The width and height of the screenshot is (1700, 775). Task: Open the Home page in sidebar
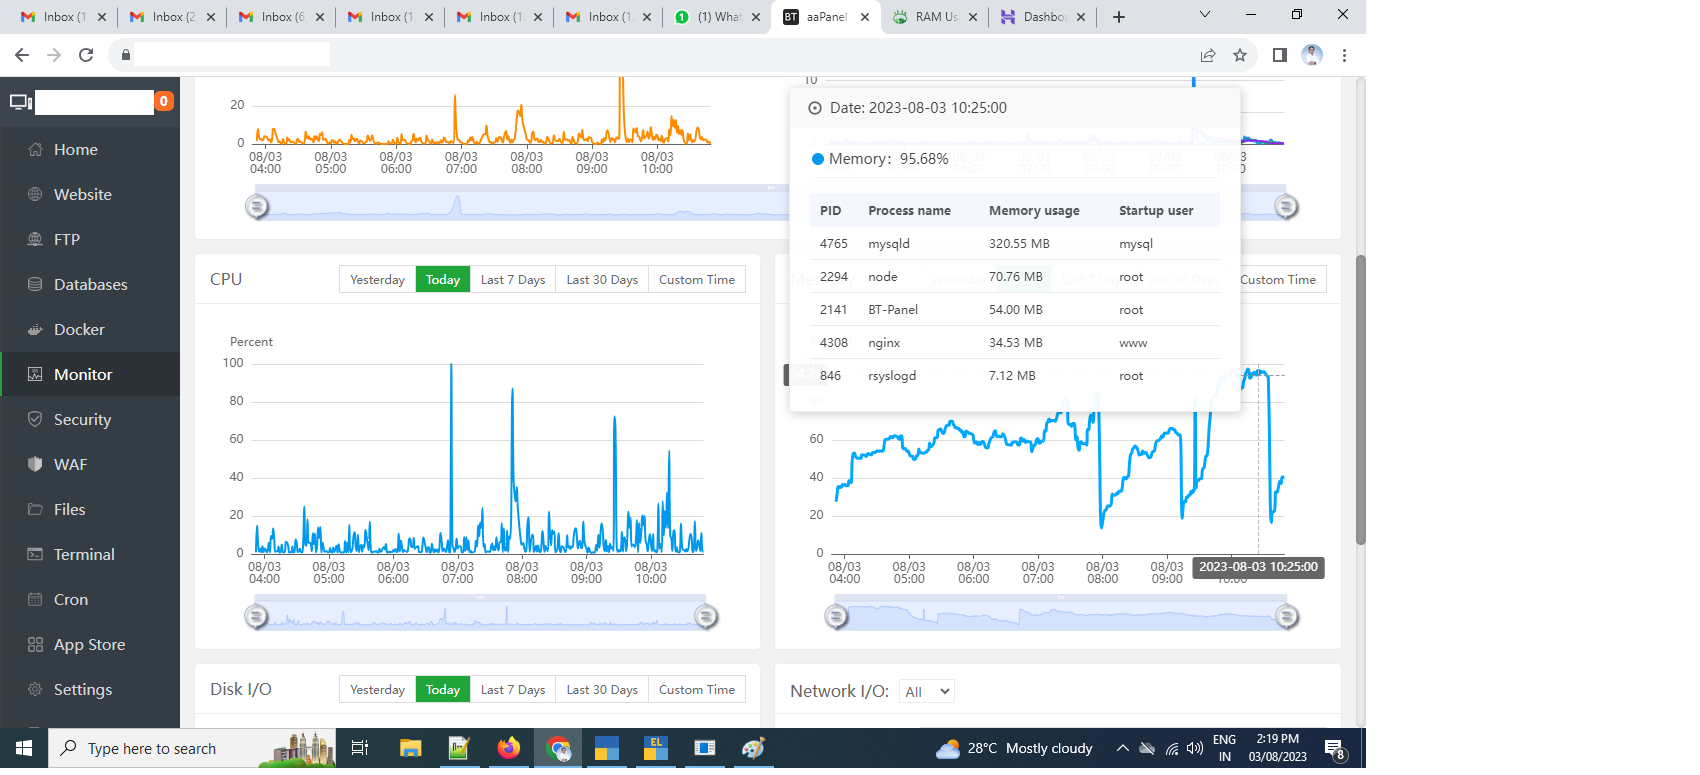75,150
